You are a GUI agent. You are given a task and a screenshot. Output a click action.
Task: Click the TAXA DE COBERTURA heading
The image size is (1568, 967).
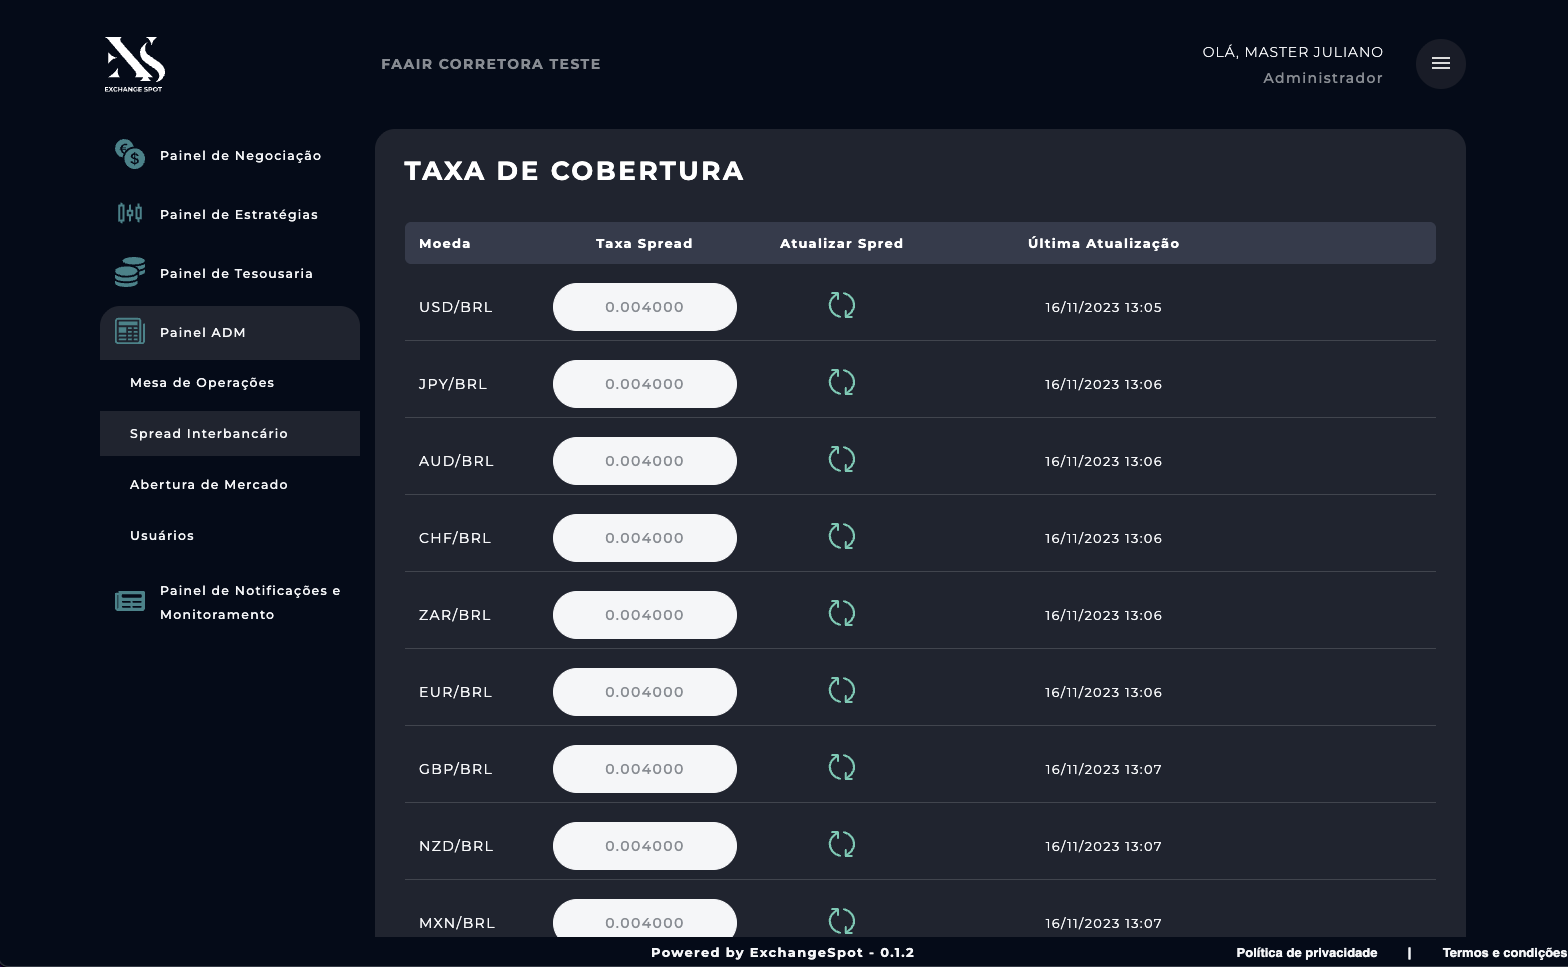pyautogui.click(x=574, y=171)
